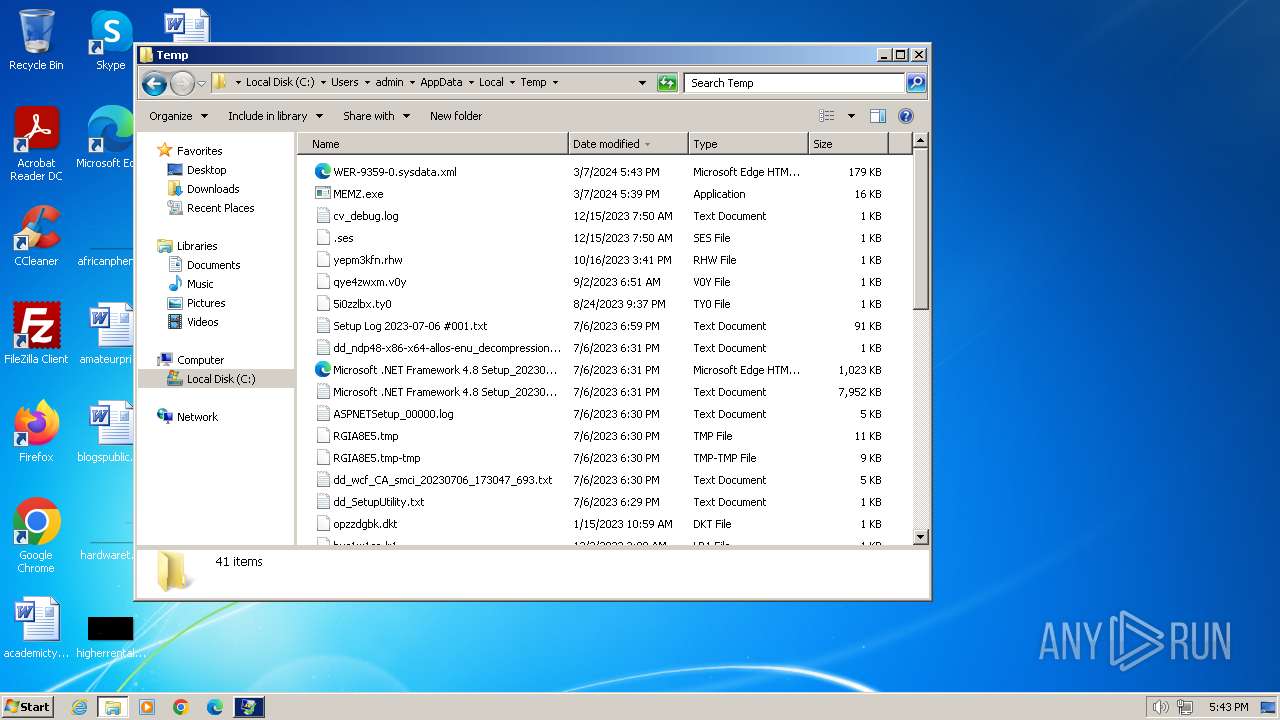
Task: Sort by the Name column header
Action: click(432, 144)
